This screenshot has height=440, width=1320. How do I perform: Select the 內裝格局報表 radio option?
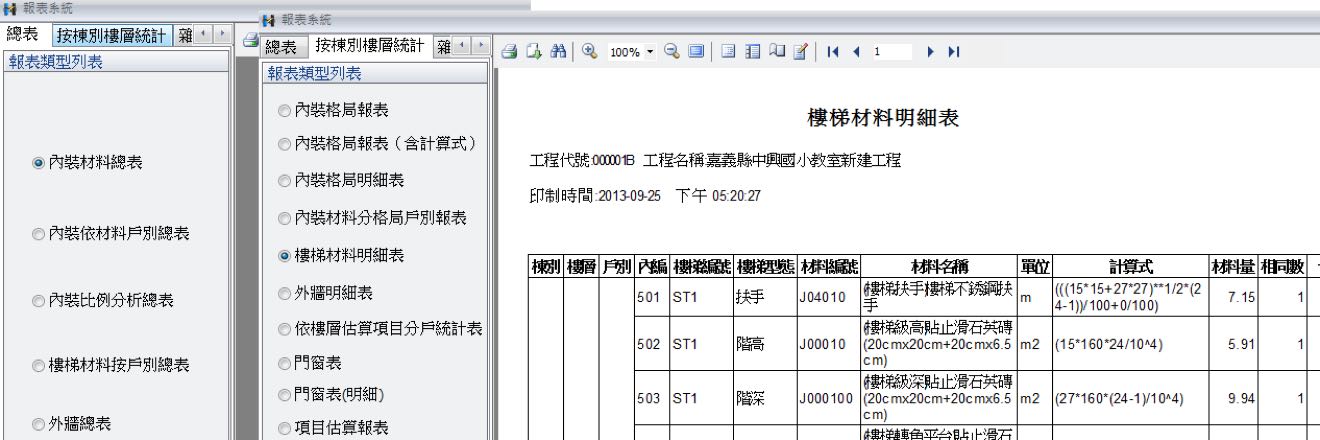click(x=285, y=109)
